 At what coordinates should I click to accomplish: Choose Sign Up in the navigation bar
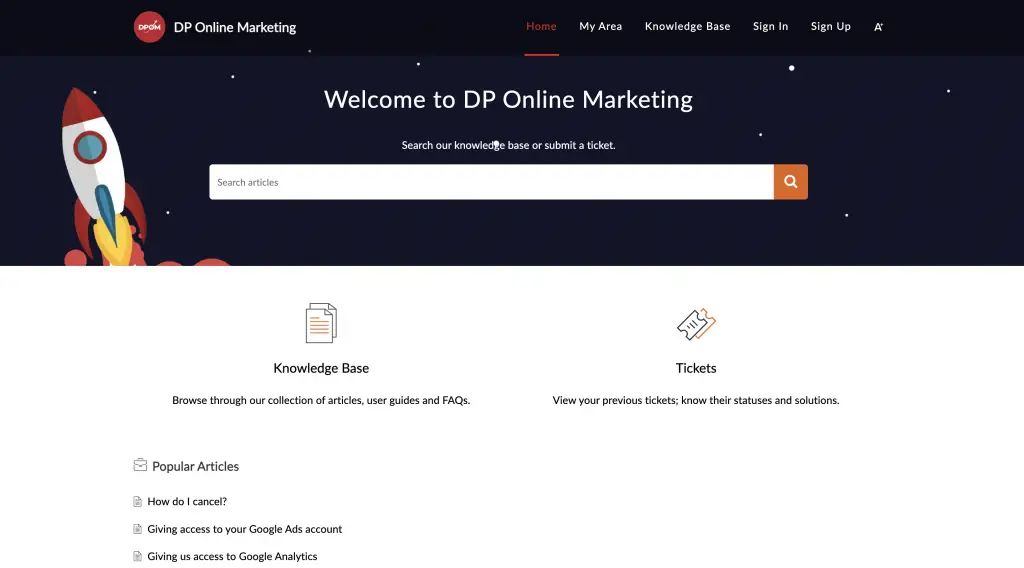(830, 26)
